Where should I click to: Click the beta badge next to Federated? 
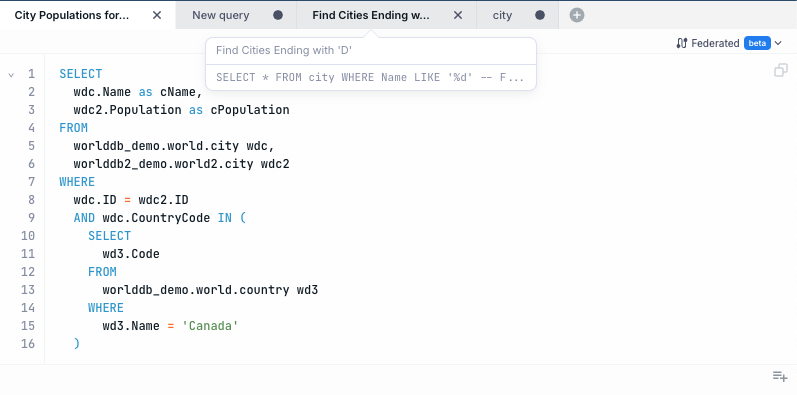(757, 43)
